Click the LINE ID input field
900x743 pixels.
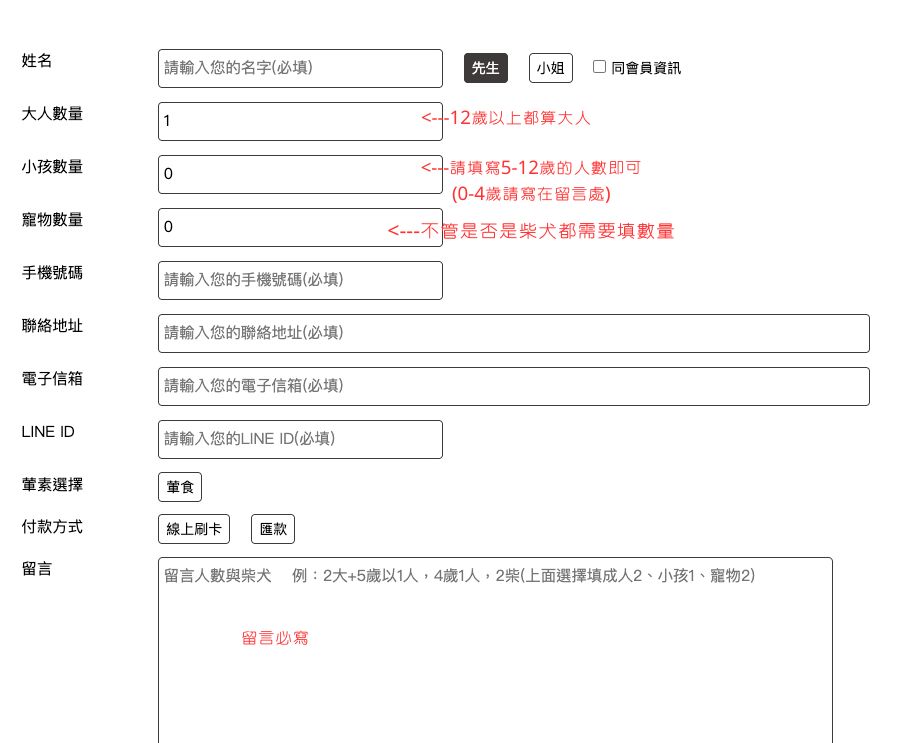tap(300, 439)
